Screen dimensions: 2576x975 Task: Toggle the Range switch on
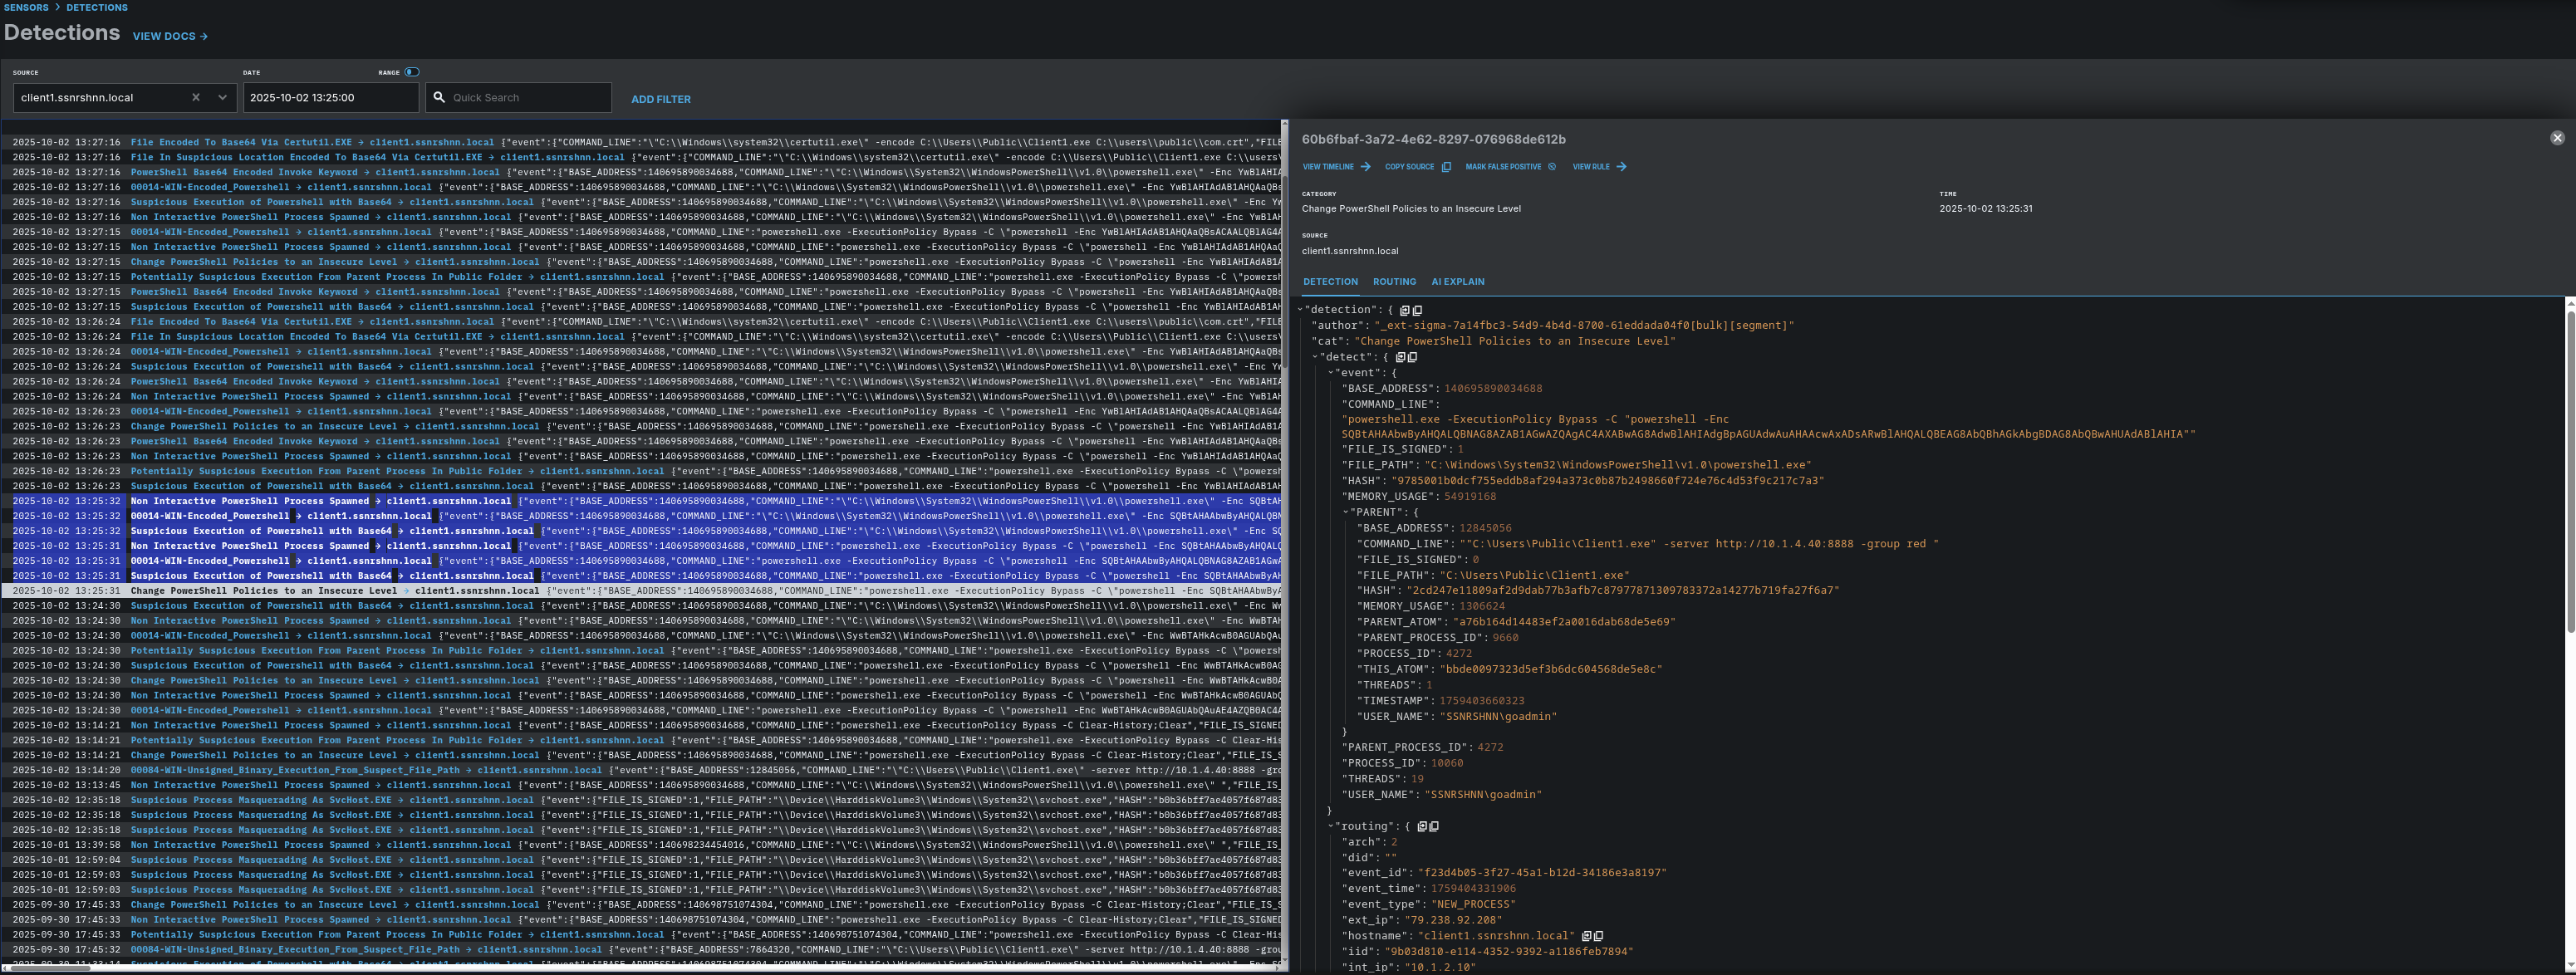pyautogui.click(x=412, y=72)
